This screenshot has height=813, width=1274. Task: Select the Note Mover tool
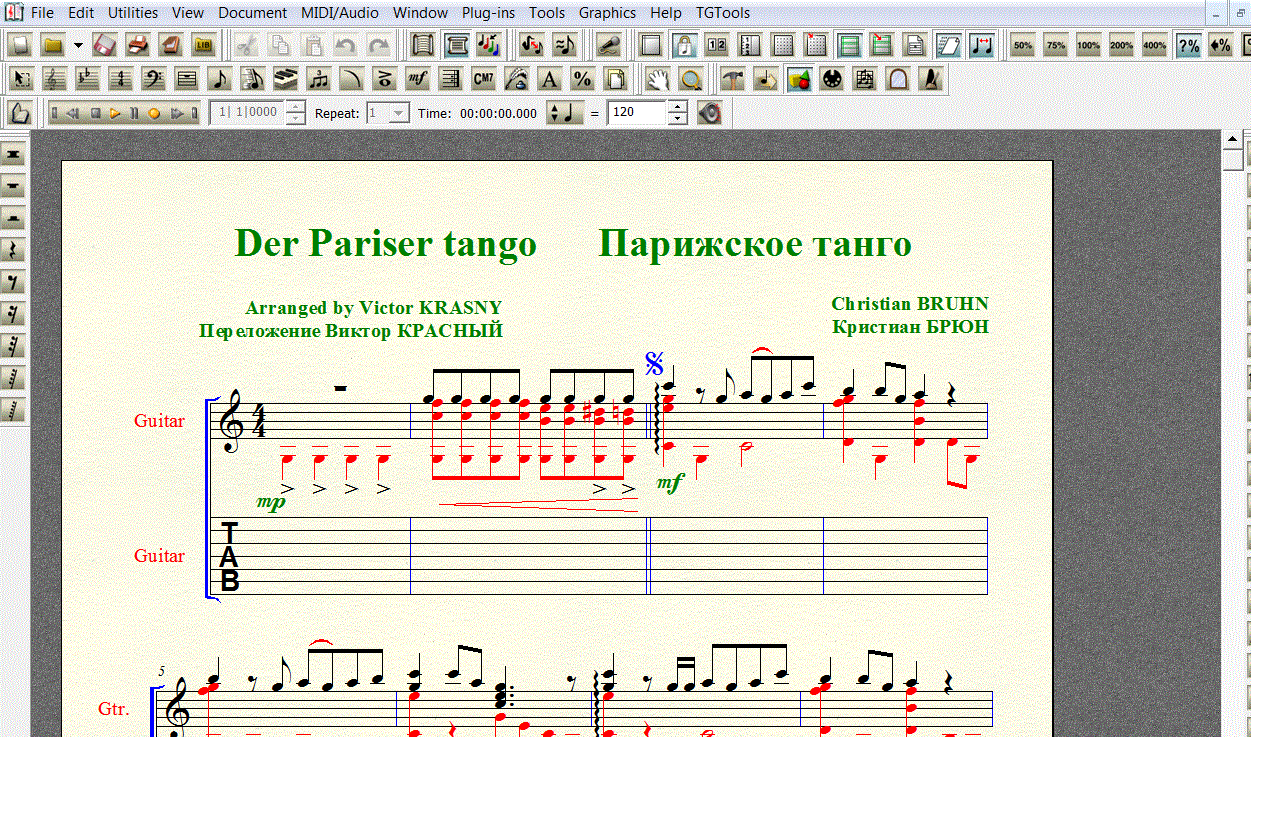[766, 79]
